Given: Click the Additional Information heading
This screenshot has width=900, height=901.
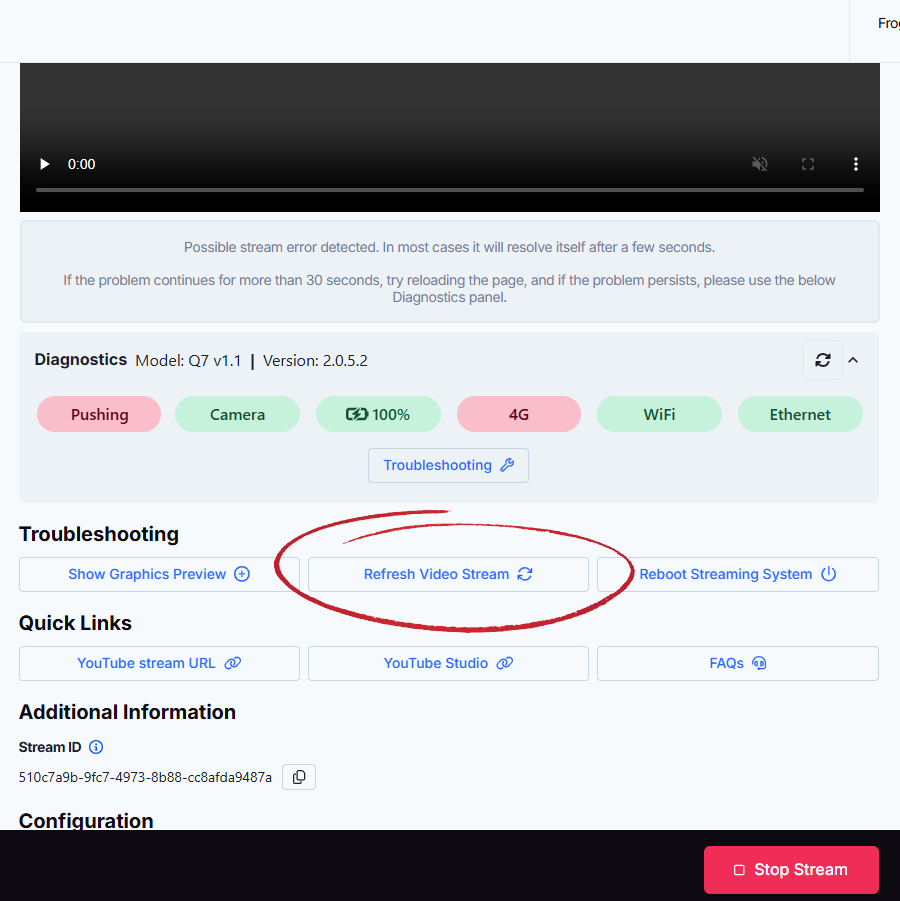Looking at the screenshot, I should [x=128, y=712].
